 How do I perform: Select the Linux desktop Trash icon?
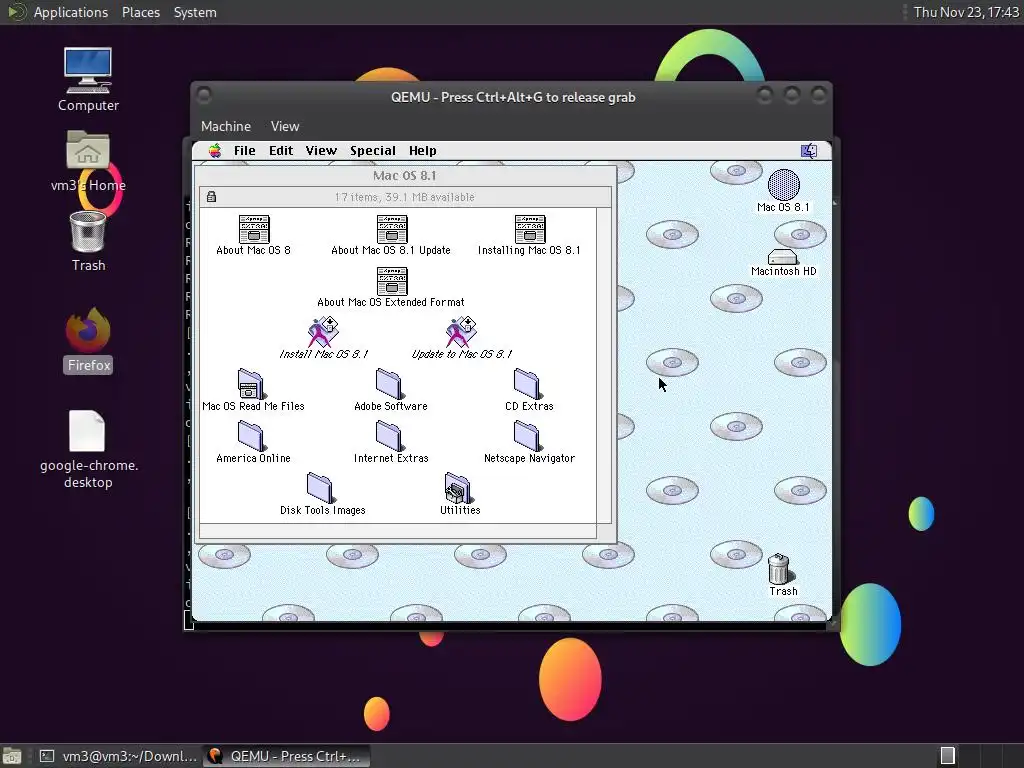(88, 232)
